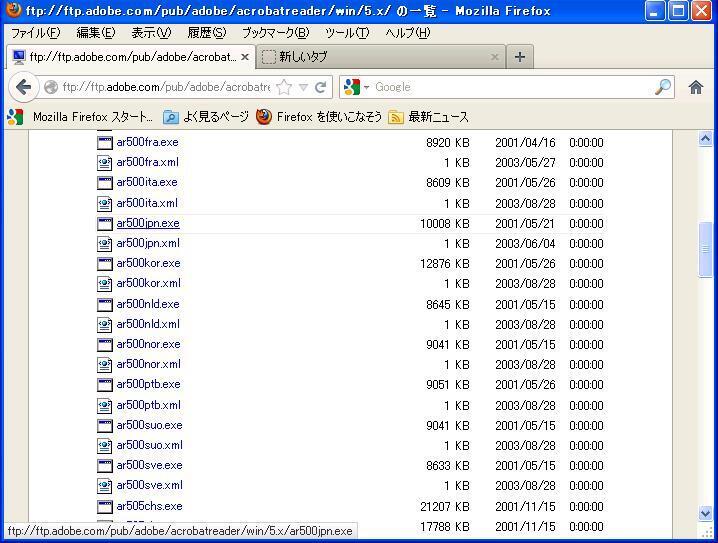Click the vertical scrollbar up arrow
The image size is (718, 543).
click(x=706, y=138)
